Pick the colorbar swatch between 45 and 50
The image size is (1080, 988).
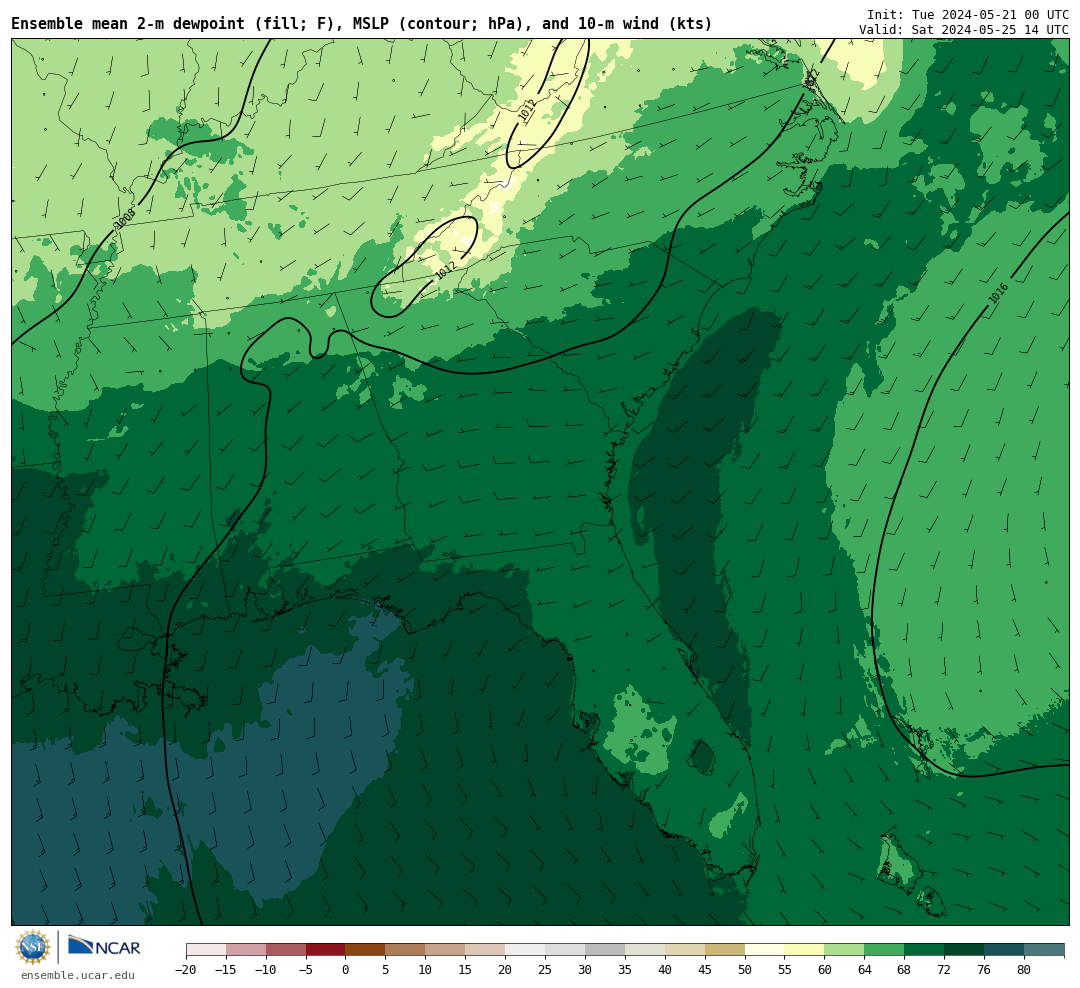725,950
